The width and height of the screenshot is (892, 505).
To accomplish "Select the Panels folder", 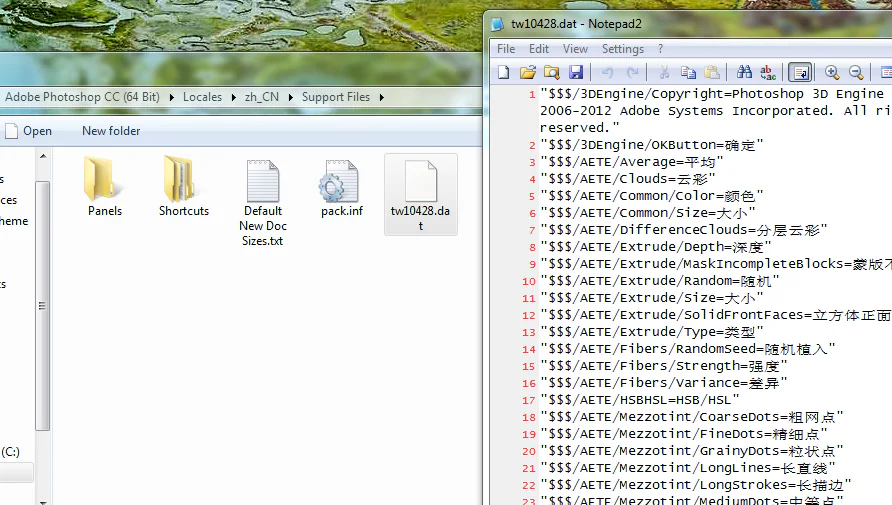I will pos(105,188).
